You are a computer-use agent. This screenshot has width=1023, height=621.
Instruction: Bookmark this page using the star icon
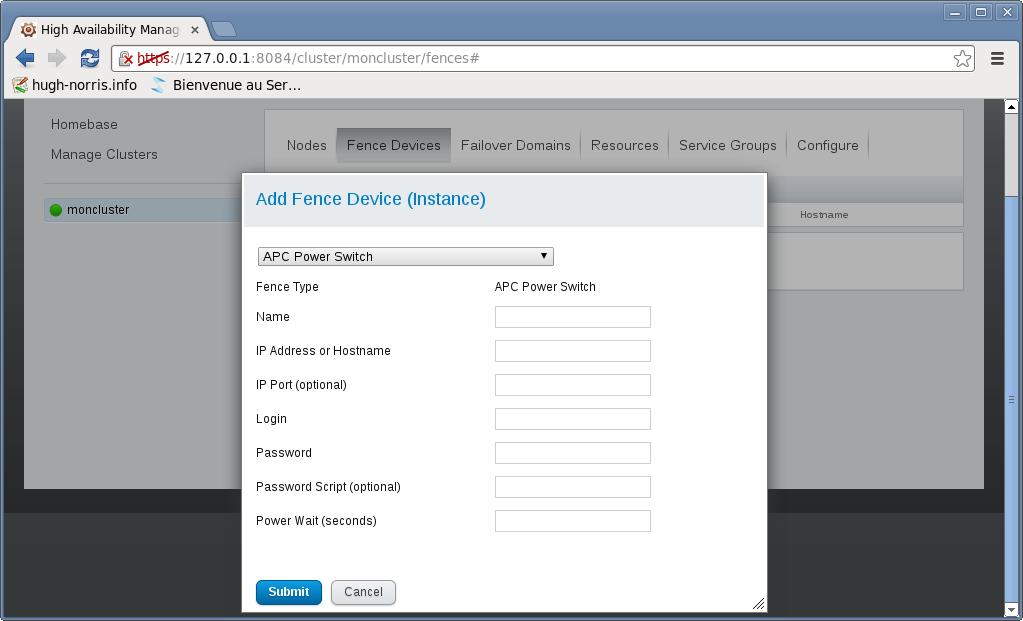(x=962, y=59)
